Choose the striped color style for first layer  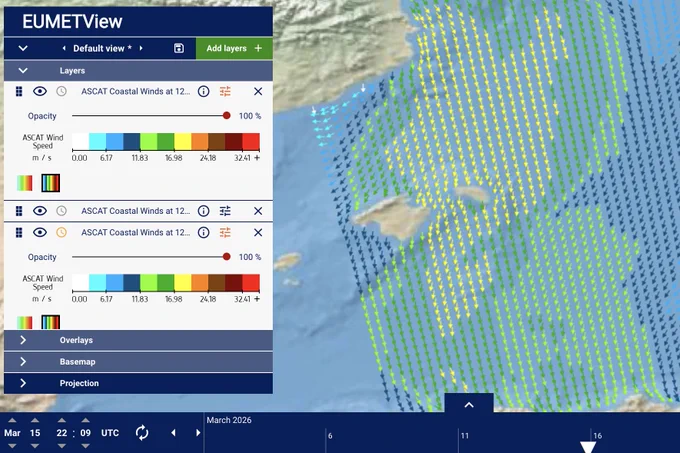point(51,183)
